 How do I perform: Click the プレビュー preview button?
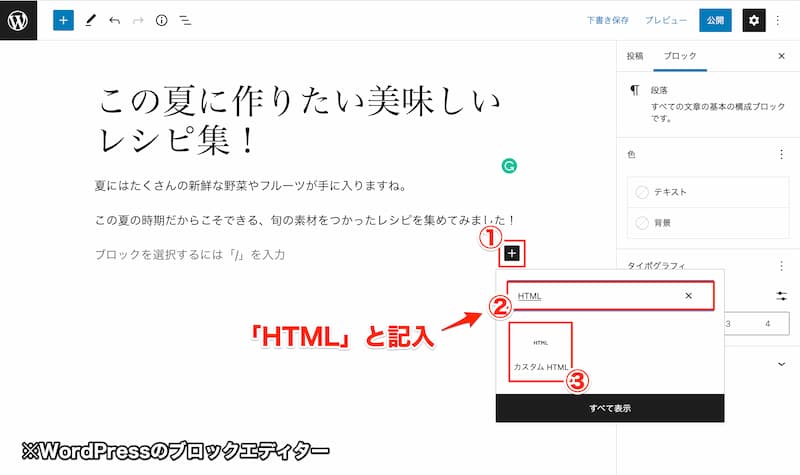[x=665, y=20]
